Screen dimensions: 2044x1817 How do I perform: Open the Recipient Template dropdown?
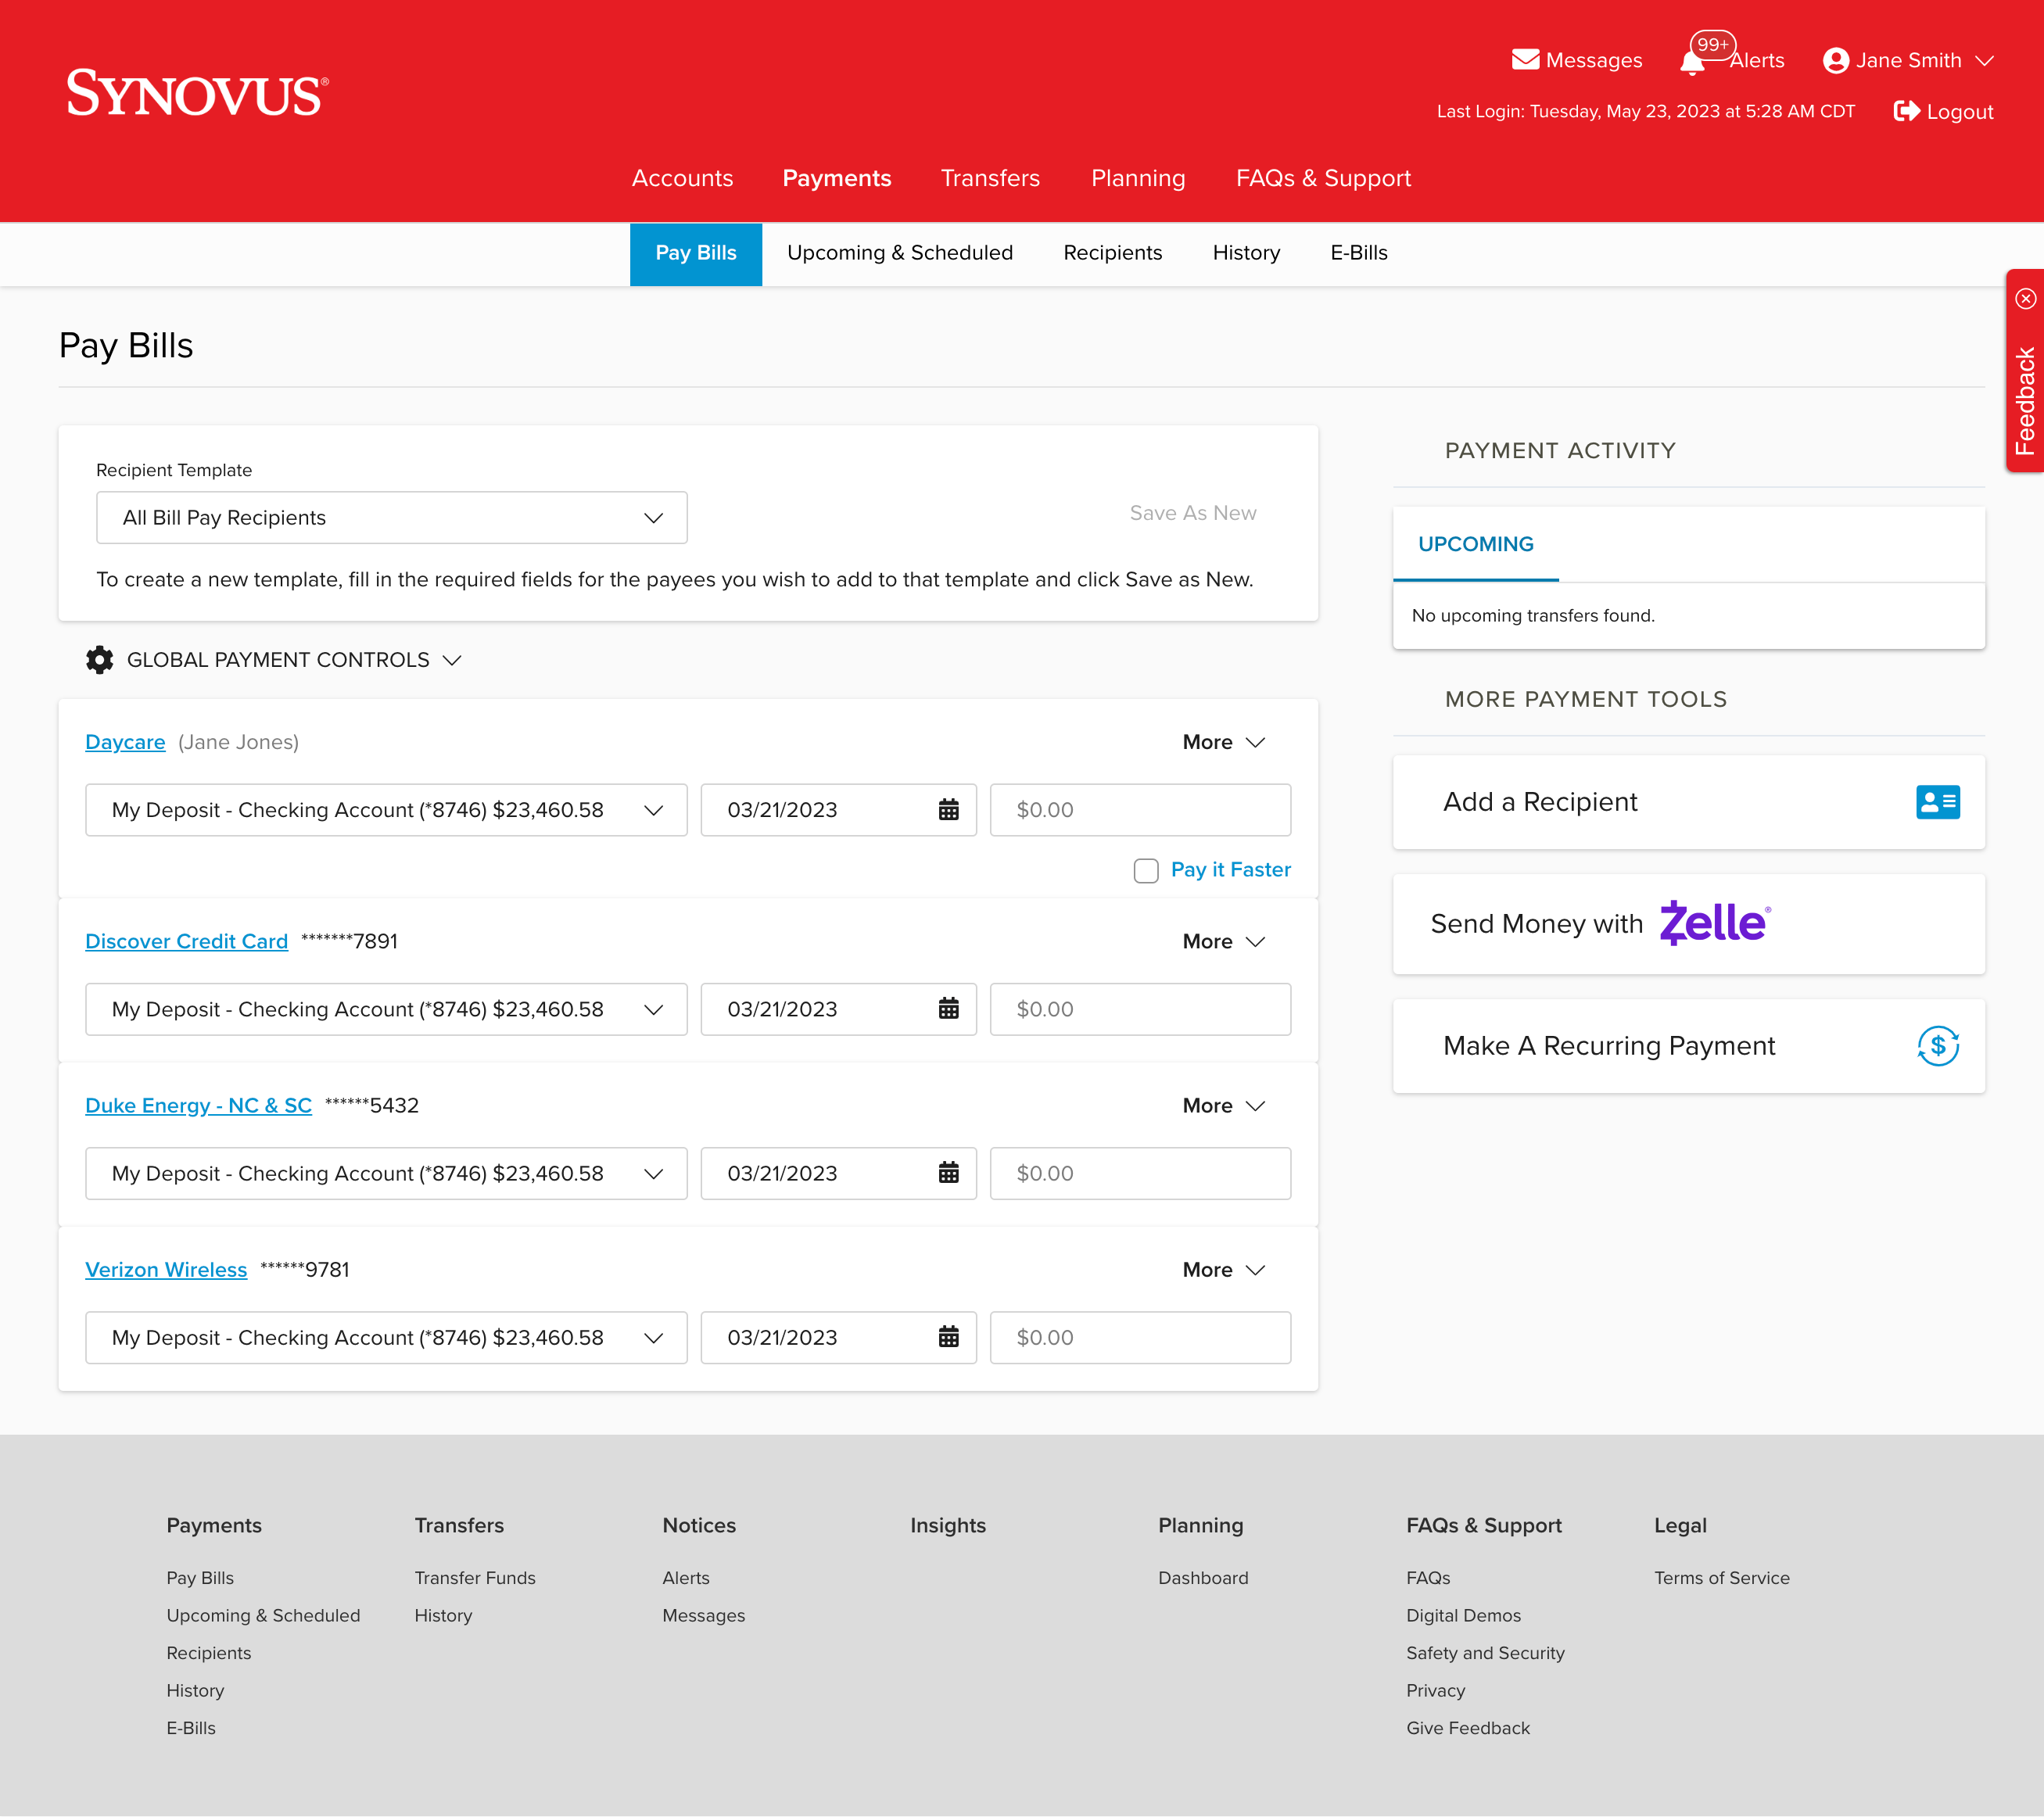[x=391, y=518]
